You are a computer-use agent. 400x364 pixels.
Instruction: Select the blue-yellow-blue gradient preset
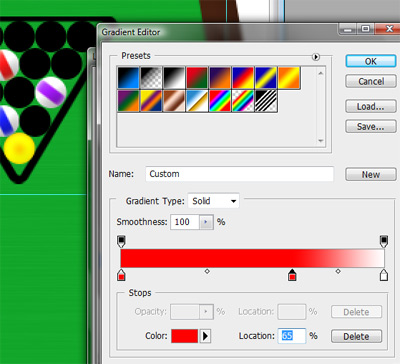pos(266,78)
